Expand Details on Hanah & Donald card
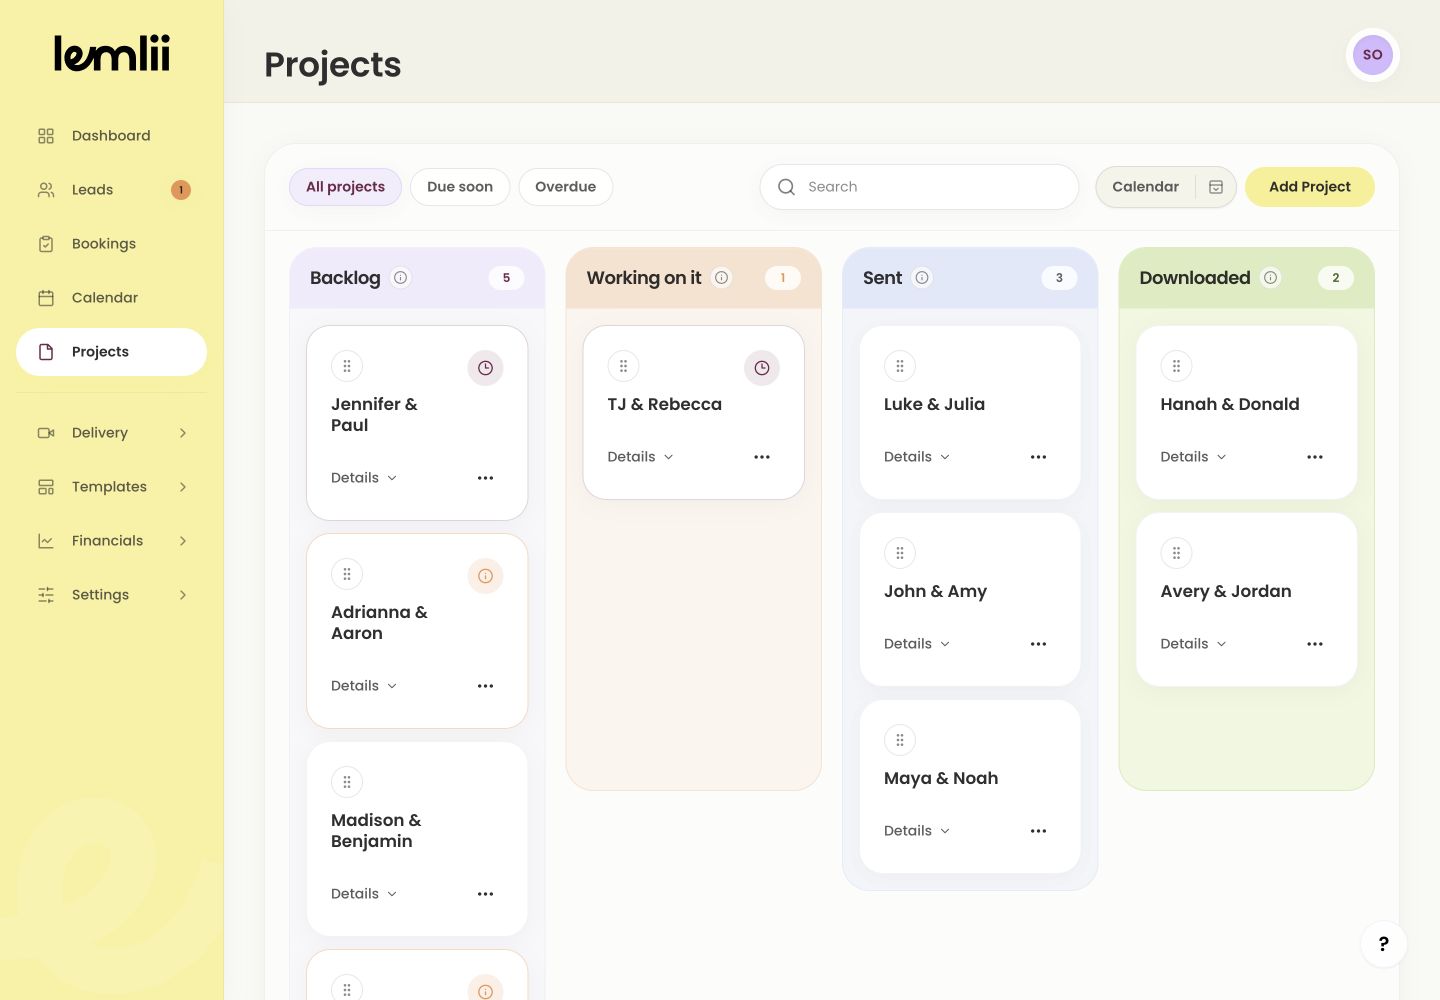 1194,457
